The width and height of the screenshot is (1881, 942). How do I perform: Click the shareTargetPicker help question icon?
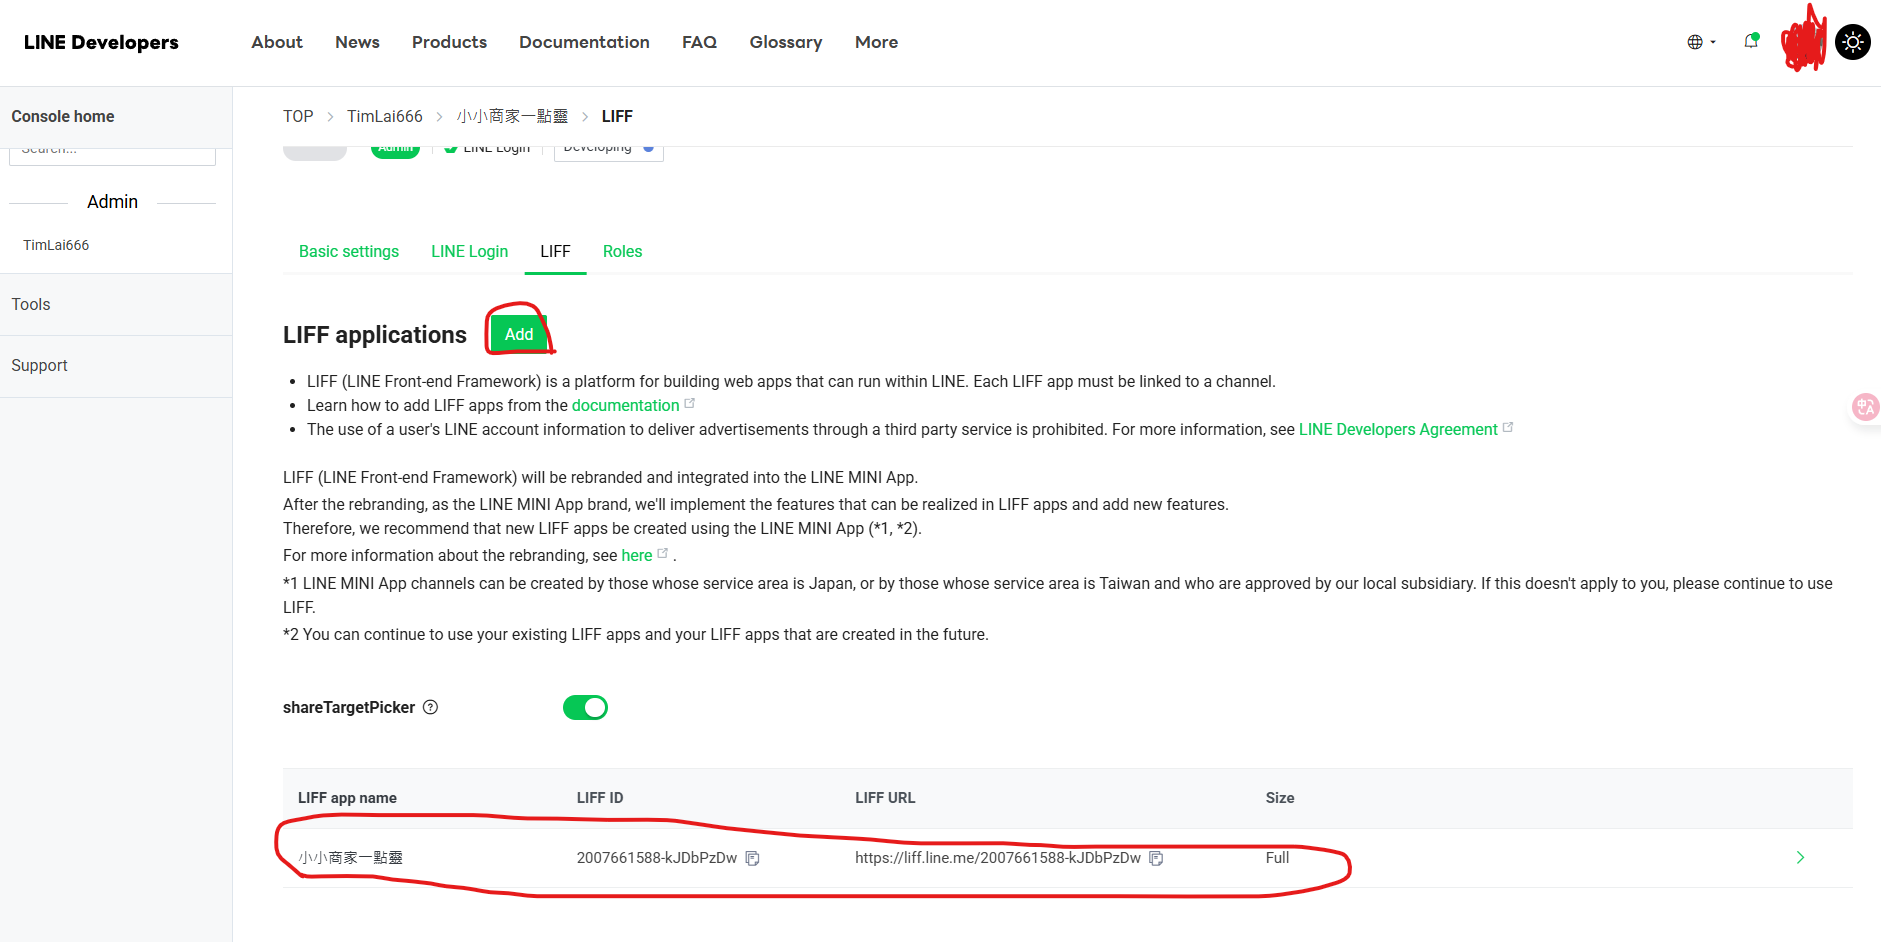pyautogui.click(x=431, y=707)
